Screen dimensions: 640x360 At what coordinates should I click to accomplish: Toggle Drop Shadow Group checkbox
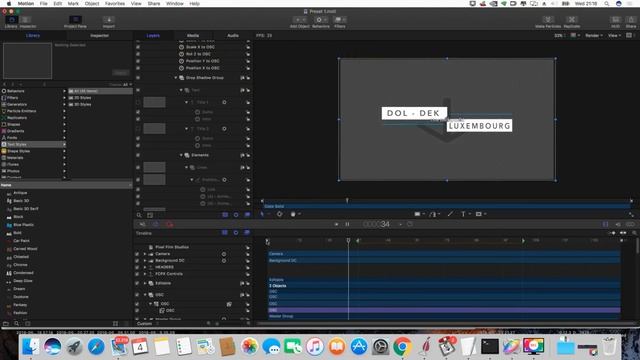tap(138, 78)
